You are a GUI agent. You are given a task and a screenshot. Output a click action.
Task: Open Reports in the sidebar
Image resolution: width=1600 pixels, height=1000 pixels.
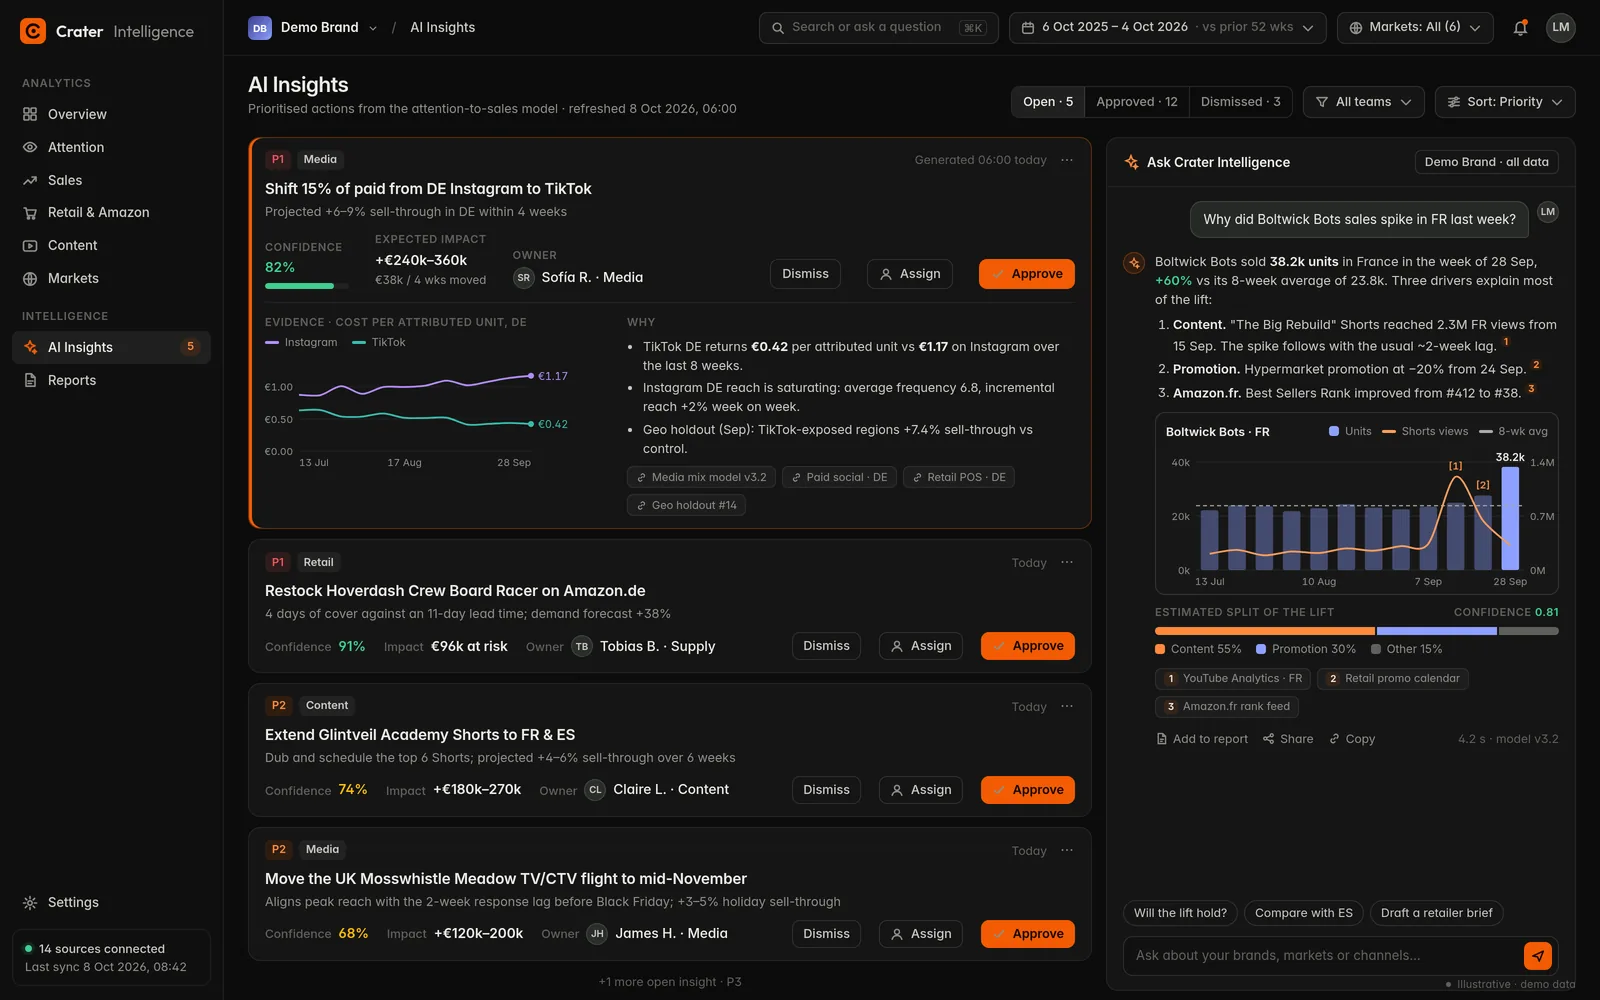pyautogui.click(x=111, y=380)
